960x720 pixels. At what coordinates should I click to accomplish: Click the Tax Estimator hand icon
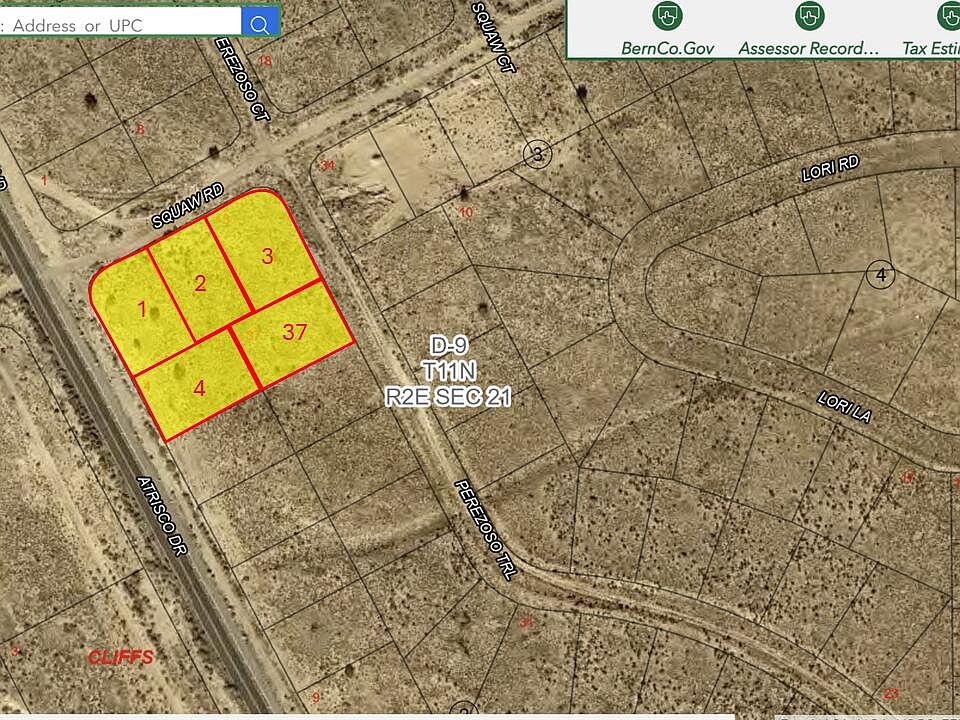950,16
